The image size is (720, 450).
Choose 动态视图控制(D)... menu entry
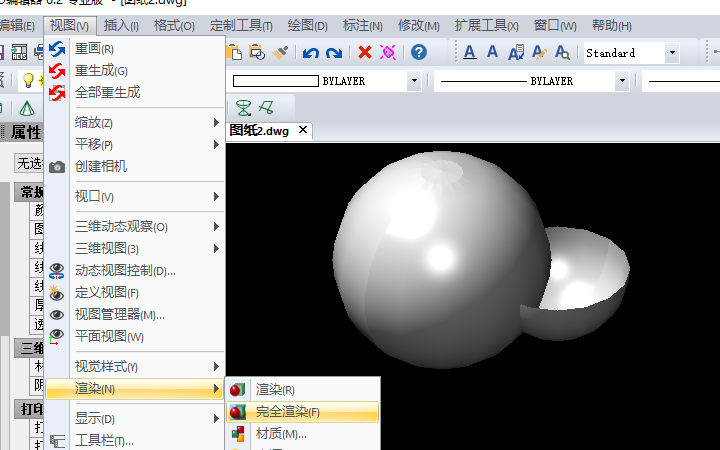point(135,270)
